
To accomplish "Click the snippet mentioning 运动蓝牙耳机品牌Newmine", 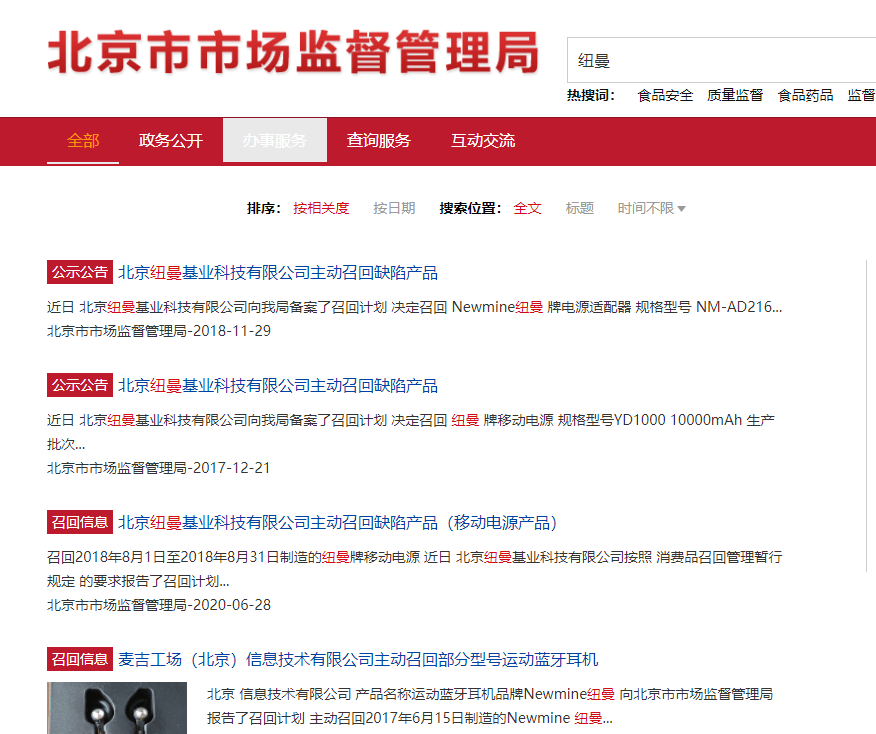I will point(490,706).
